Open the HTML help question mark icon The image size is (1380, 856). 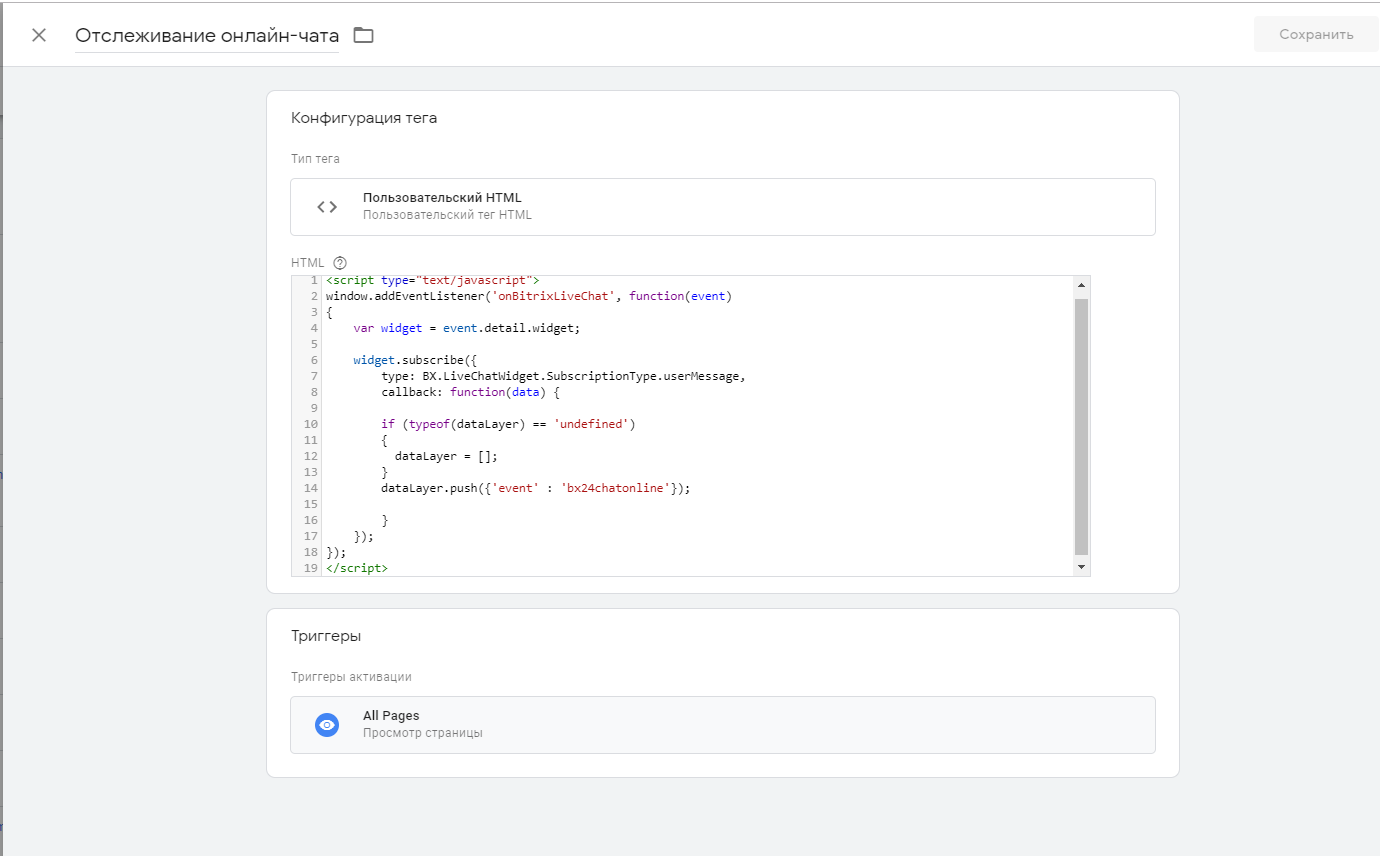pyautogui.click(x=339, y=263)
